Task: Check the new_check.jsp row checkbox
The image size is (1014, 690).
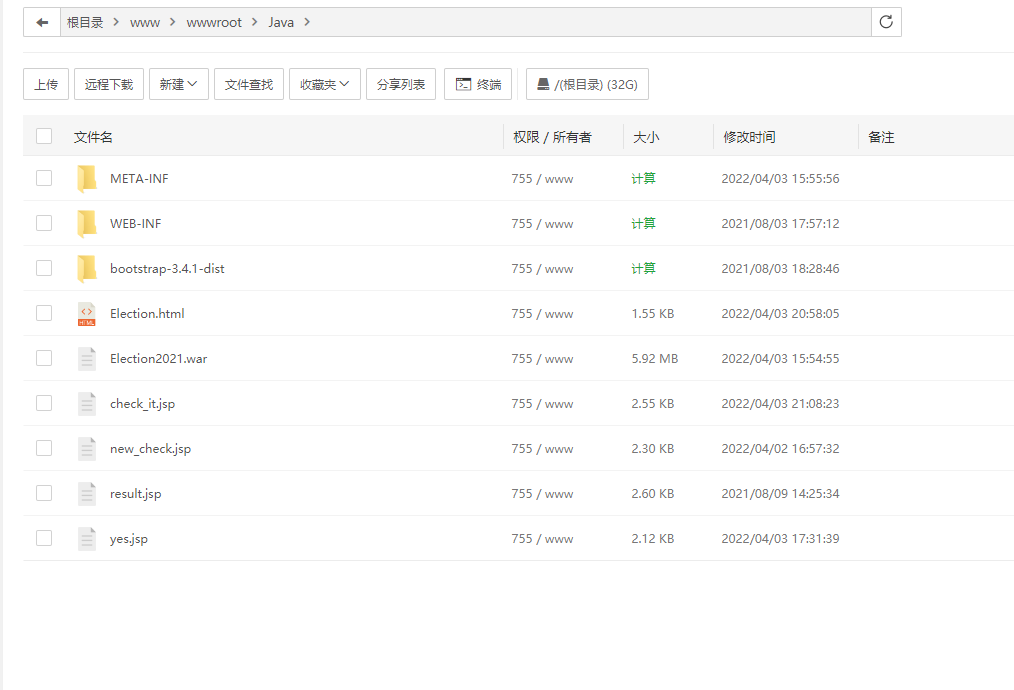Action: [x=44, y=447]
